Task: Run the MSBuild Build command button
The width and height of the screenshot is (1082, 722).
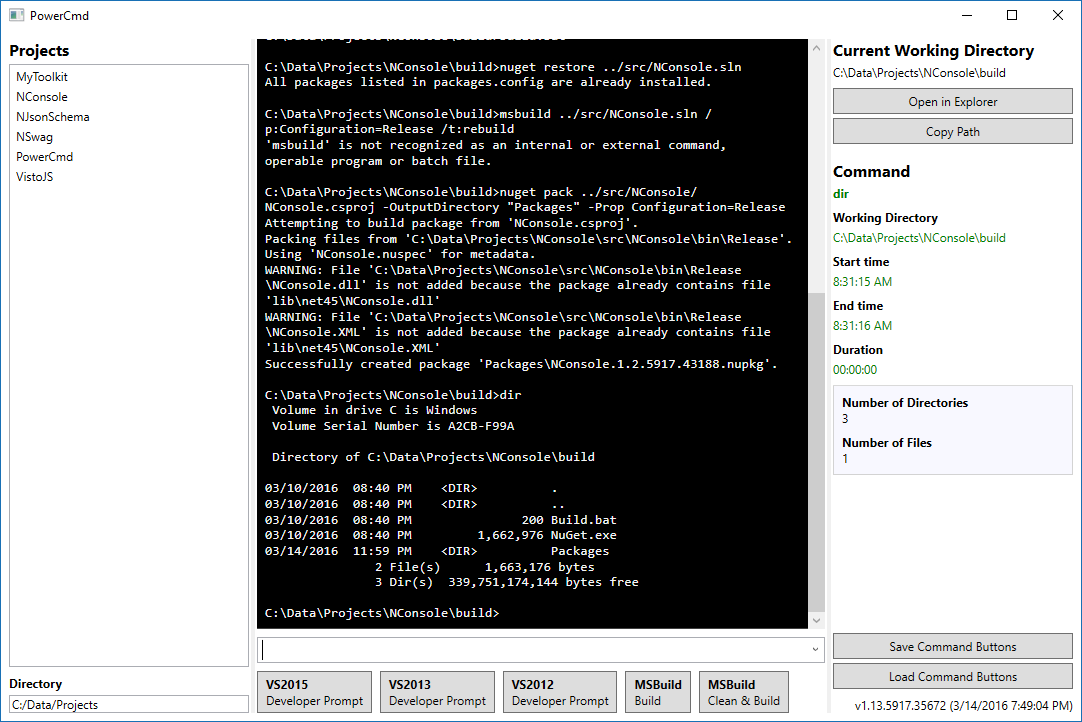Action: coord(658,692)
